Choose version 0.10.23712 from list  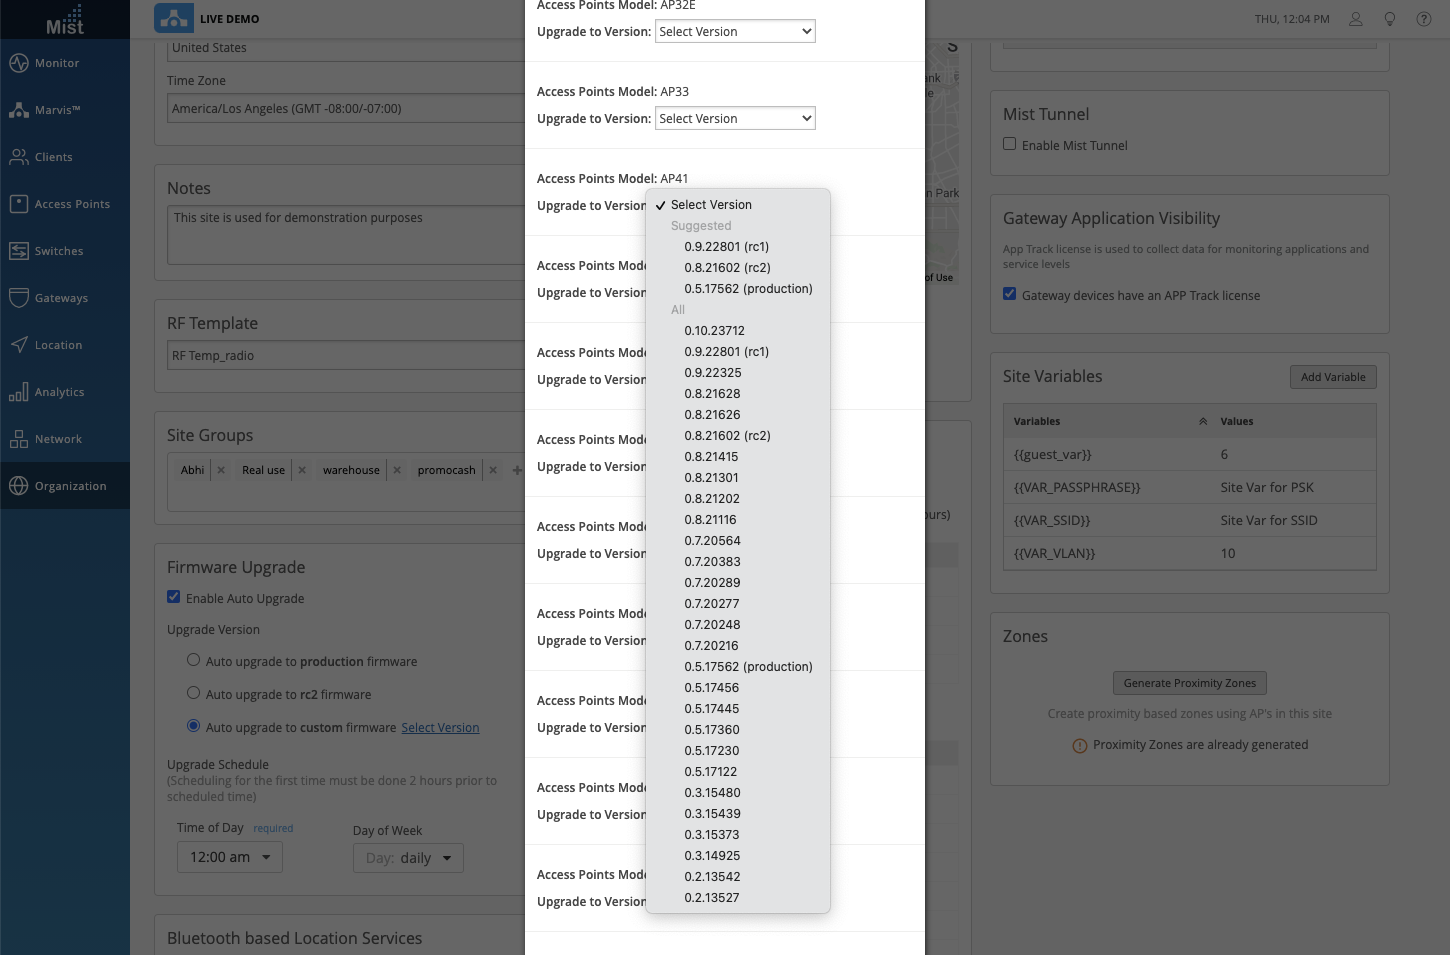coord(714,330)
